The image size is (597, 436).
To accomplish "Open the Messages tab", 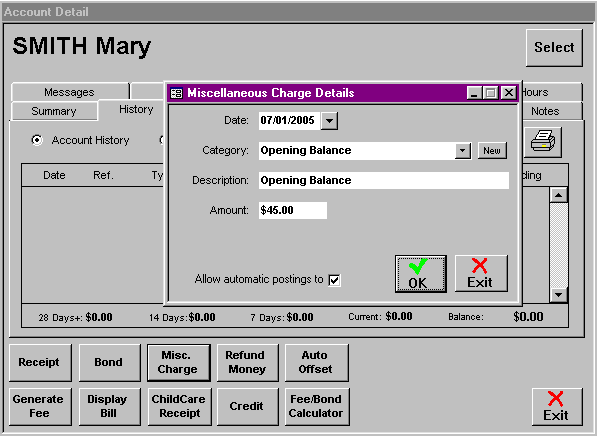I will (69, 92).
